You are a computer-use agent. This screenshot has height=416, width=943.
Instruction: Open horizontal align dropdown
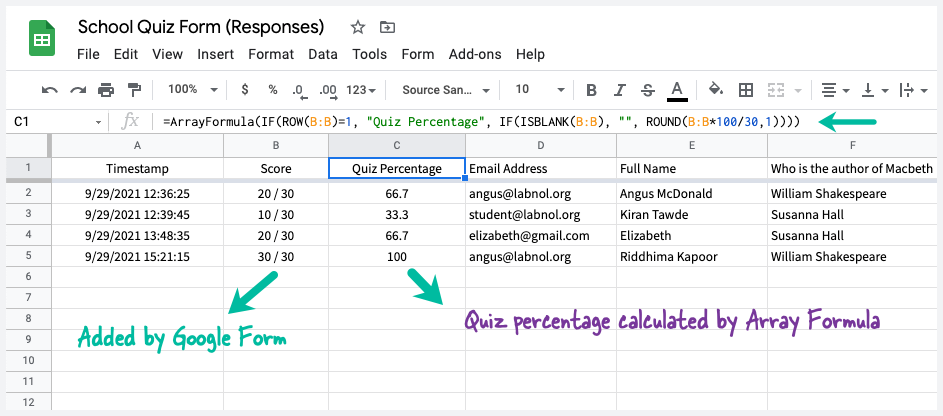click(835, 90)
